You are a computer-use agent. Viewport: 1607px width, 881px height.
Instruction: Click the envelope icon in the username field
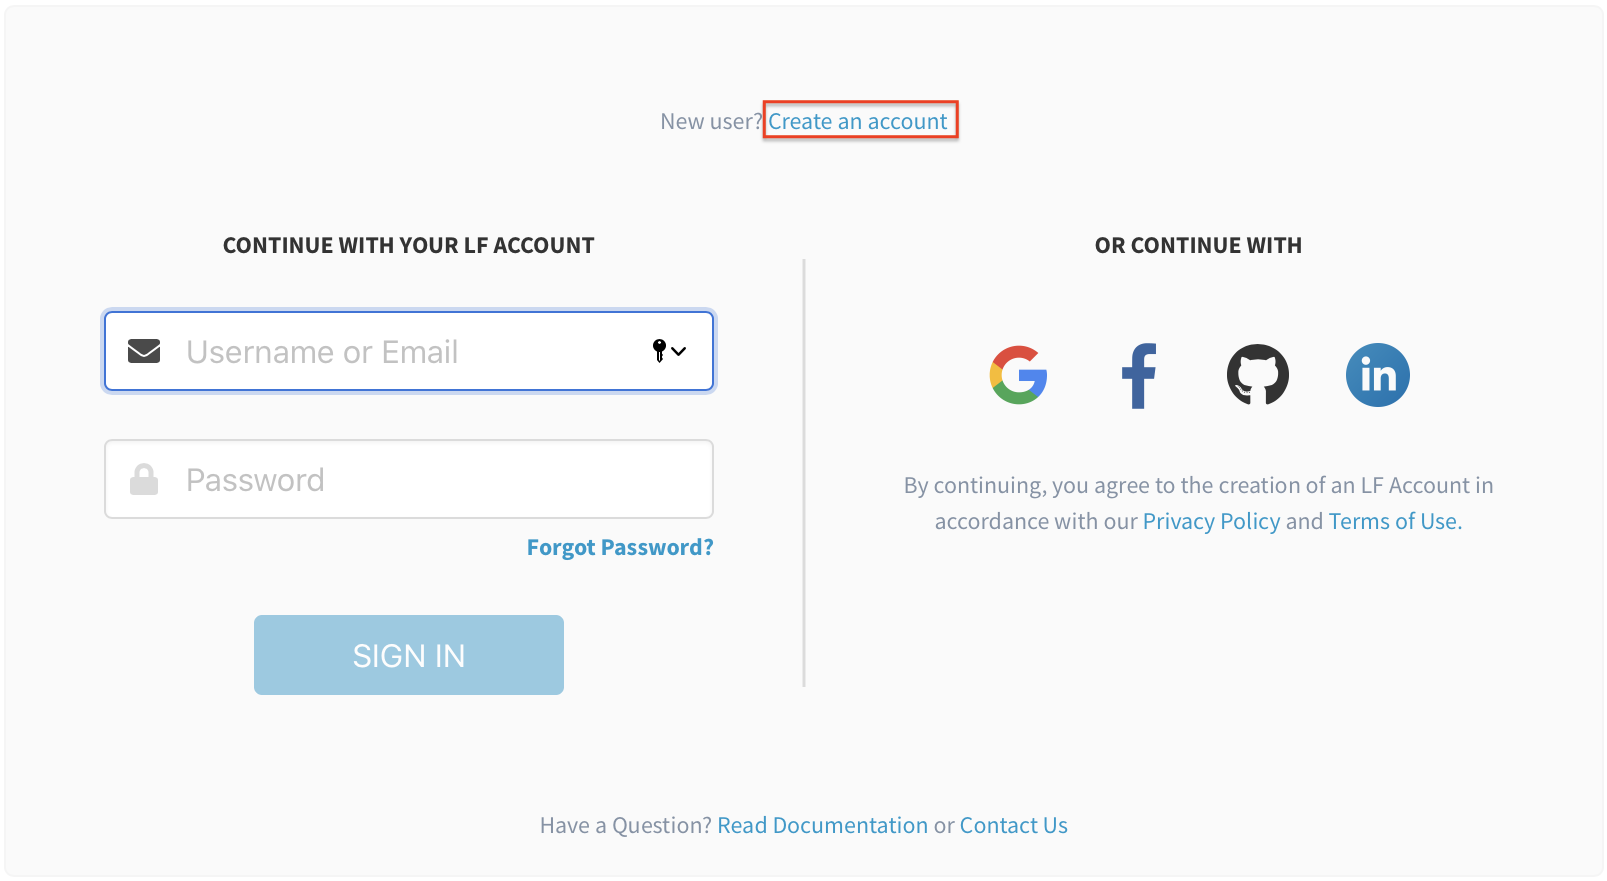click(x=143, y=350)
